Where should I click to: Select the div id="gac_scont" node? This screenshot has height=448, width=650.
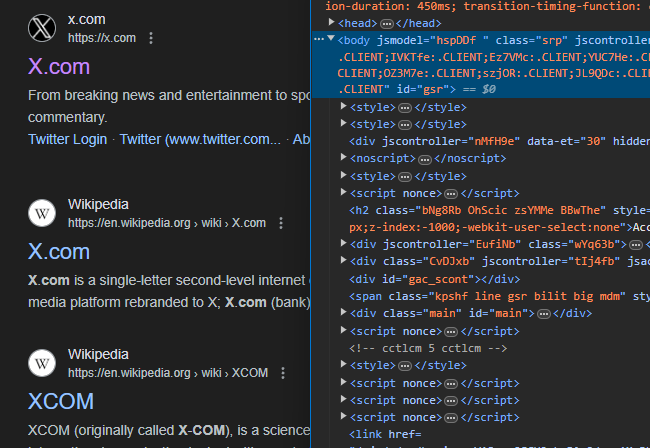434,279
